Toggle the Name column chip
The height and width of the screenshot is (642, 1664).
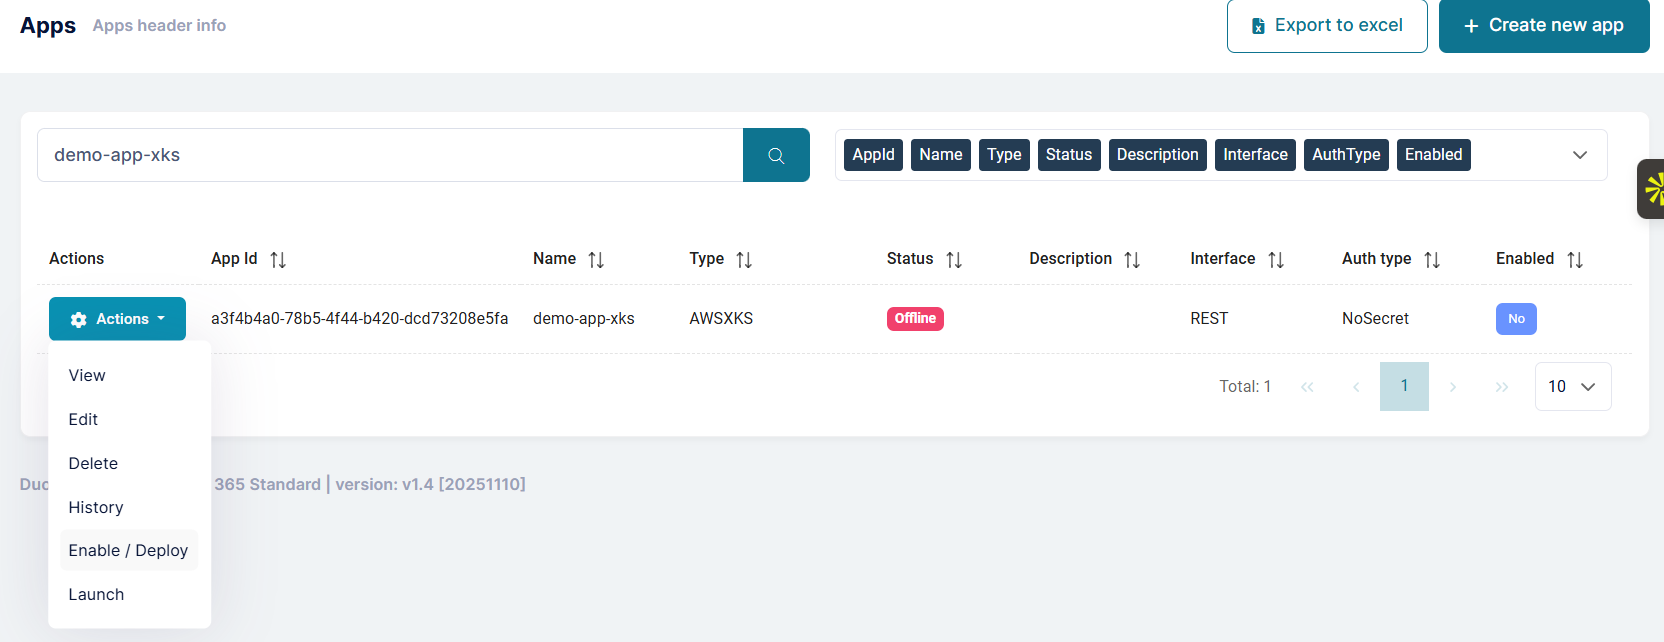[941, 155]
